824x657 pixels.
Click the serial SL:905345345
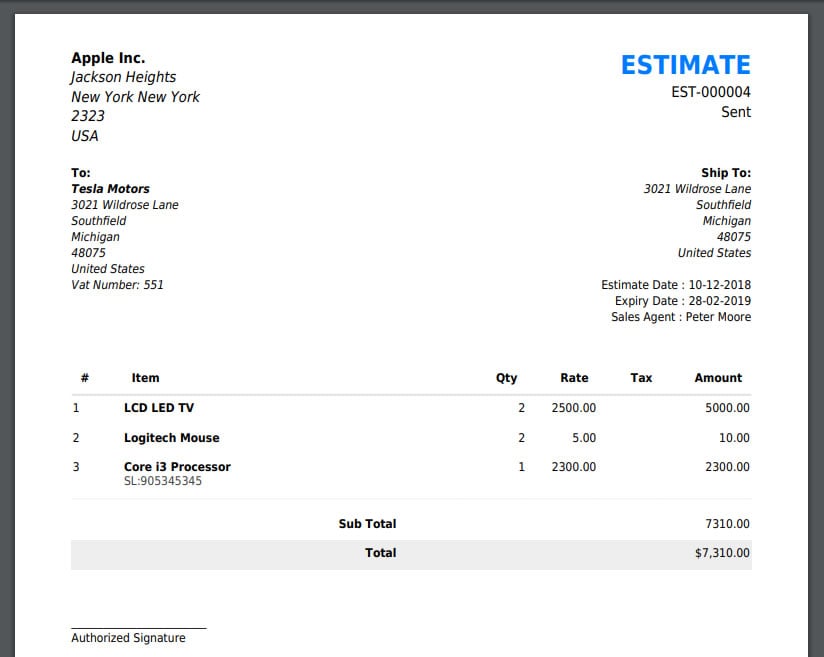(x=163, y=481)
